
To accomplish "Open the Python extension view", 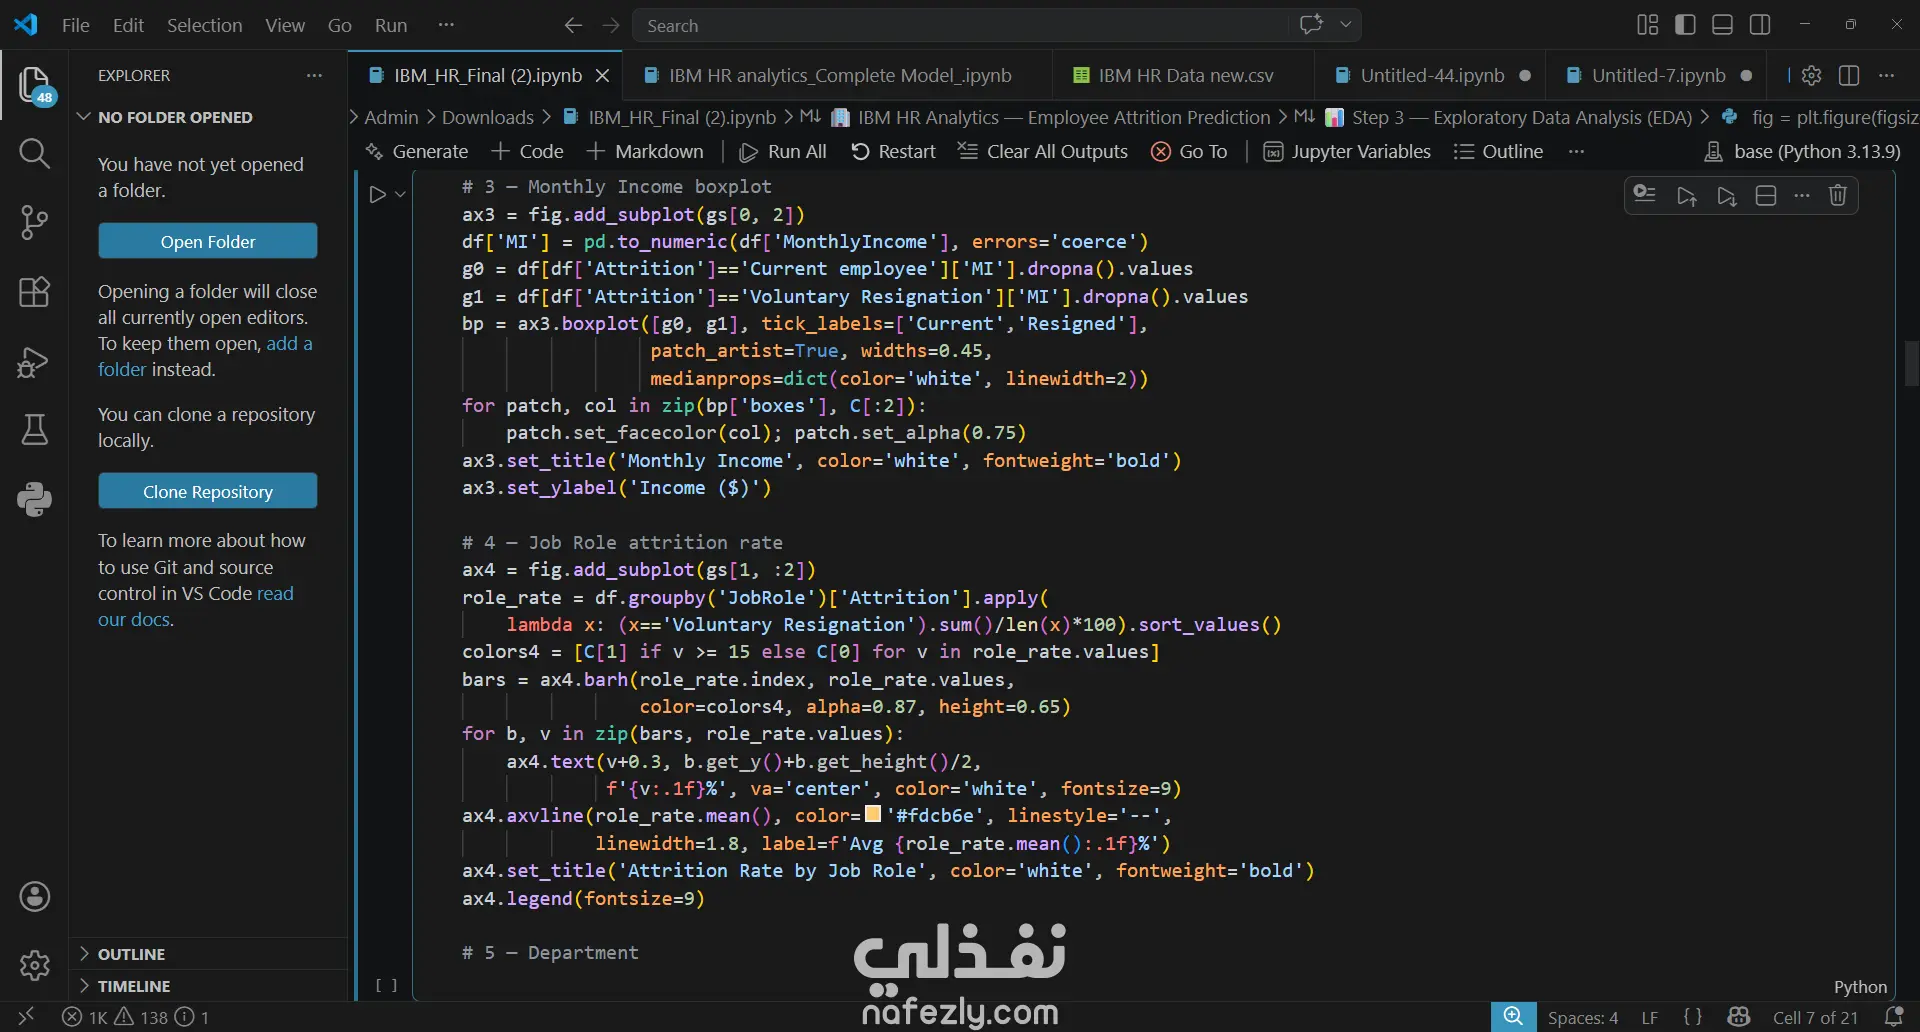I will click(35, 498).
